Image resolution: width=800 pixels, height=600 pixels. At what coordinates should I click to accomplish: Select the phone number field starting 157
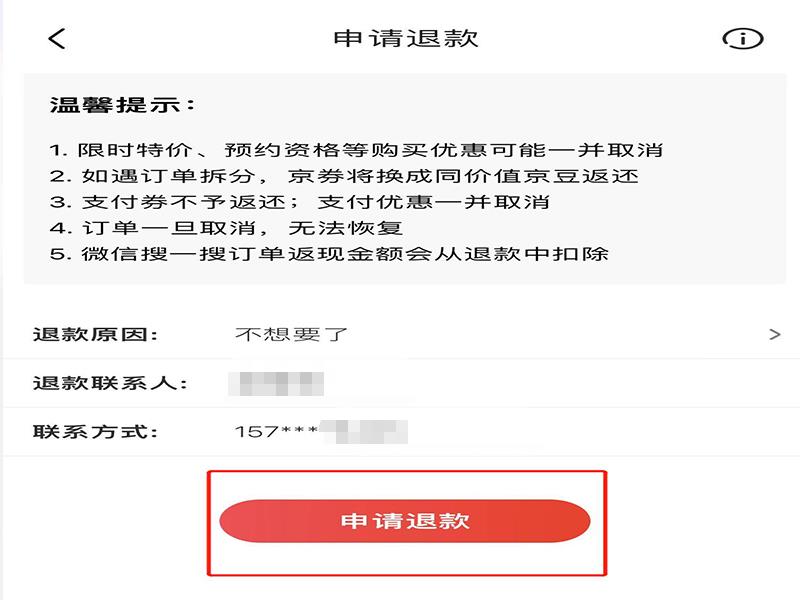click(x=322, y=432)
